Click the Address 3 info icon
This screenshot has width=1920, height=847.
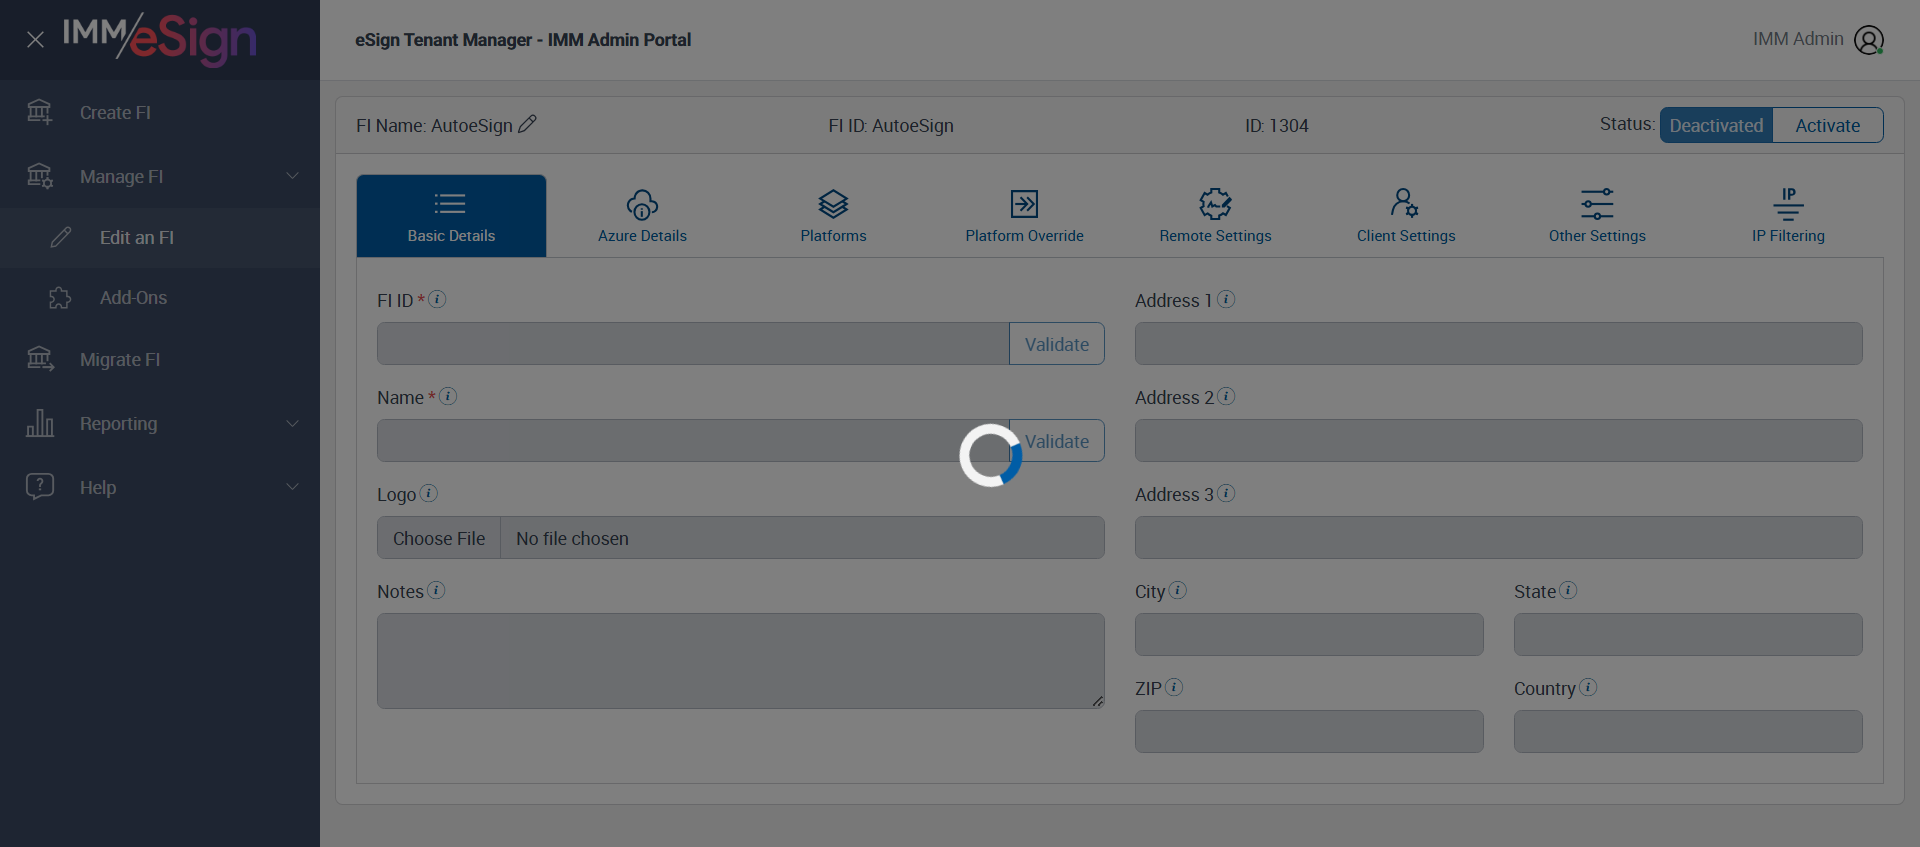[x=1226, y=493]
